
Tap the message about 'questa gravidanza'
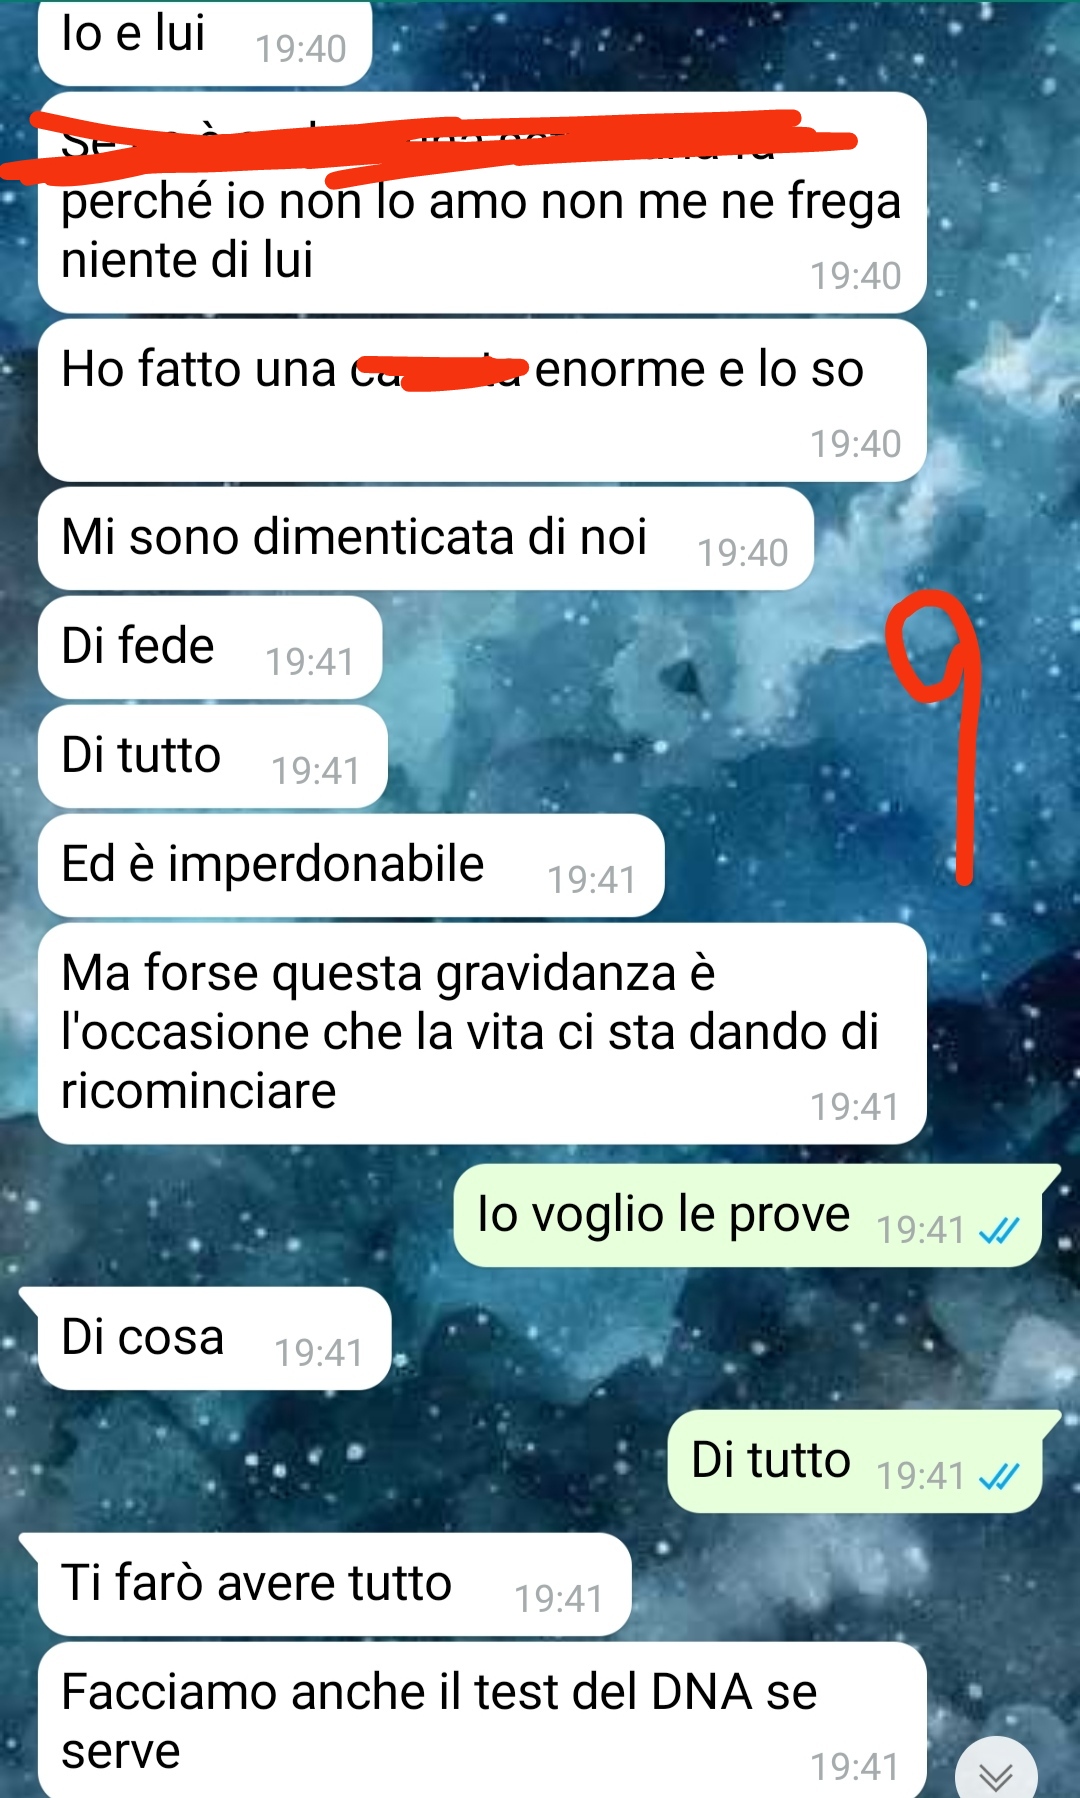[482, 1033]
